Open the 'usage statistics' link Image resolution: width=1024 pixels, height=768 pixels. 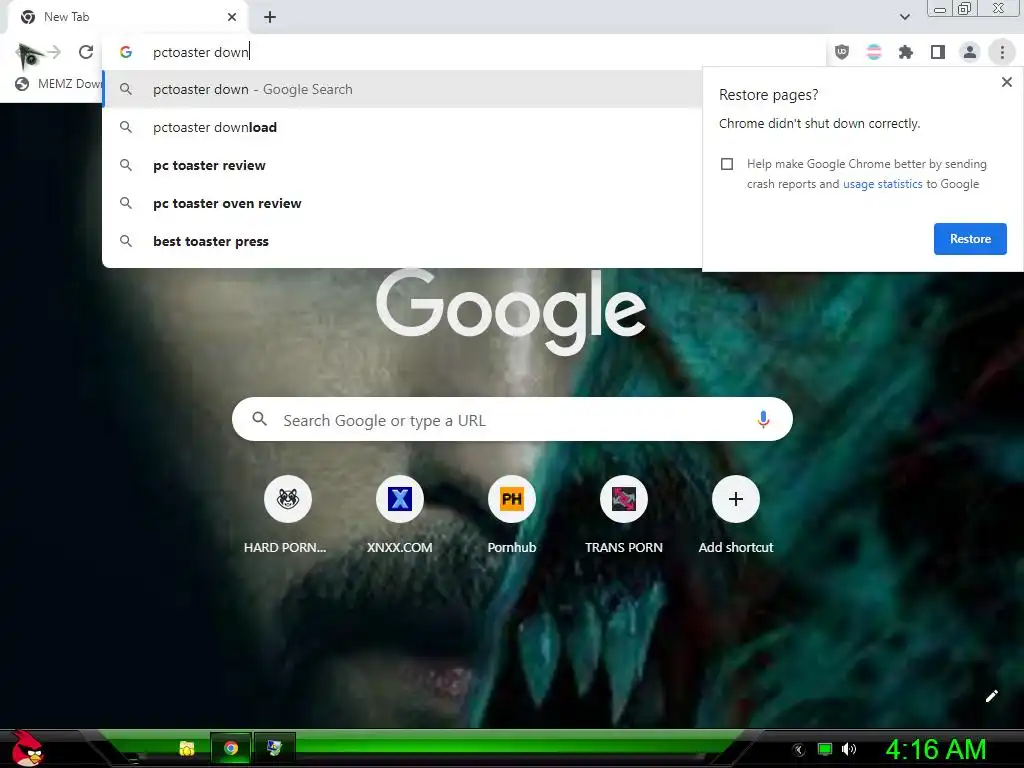pos(882,184)
